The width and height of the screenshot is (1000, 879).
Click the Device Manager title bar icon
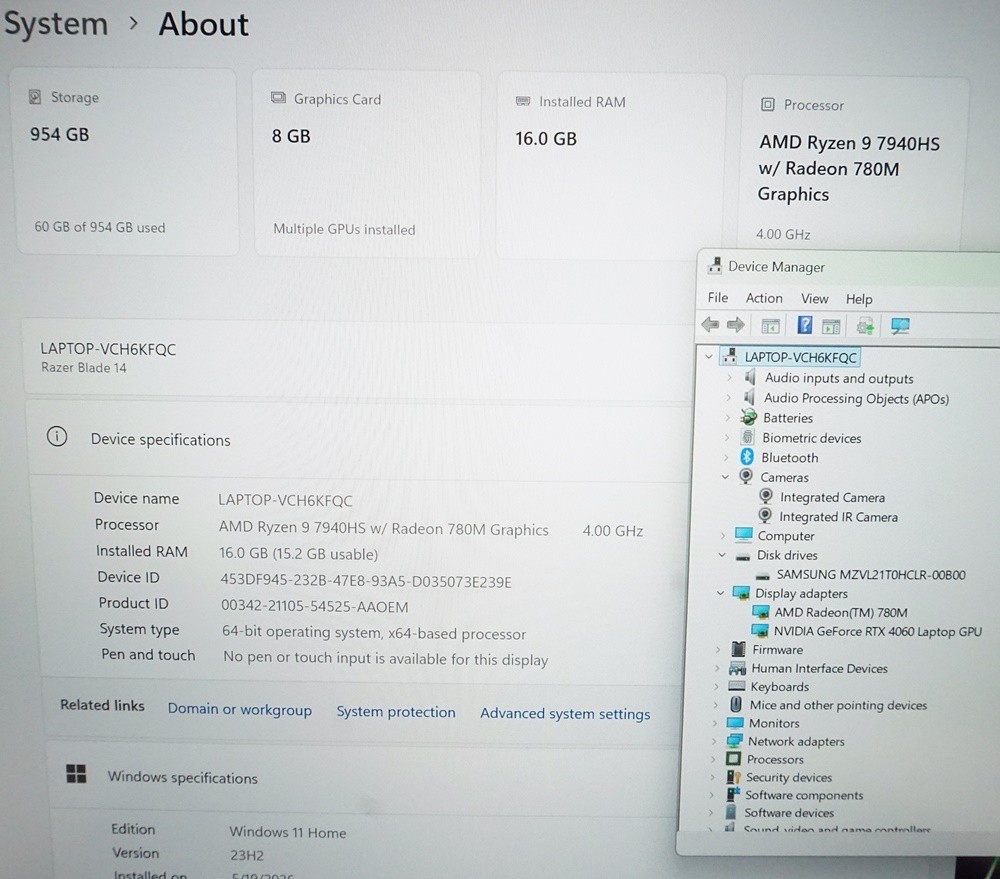(715, 265)
